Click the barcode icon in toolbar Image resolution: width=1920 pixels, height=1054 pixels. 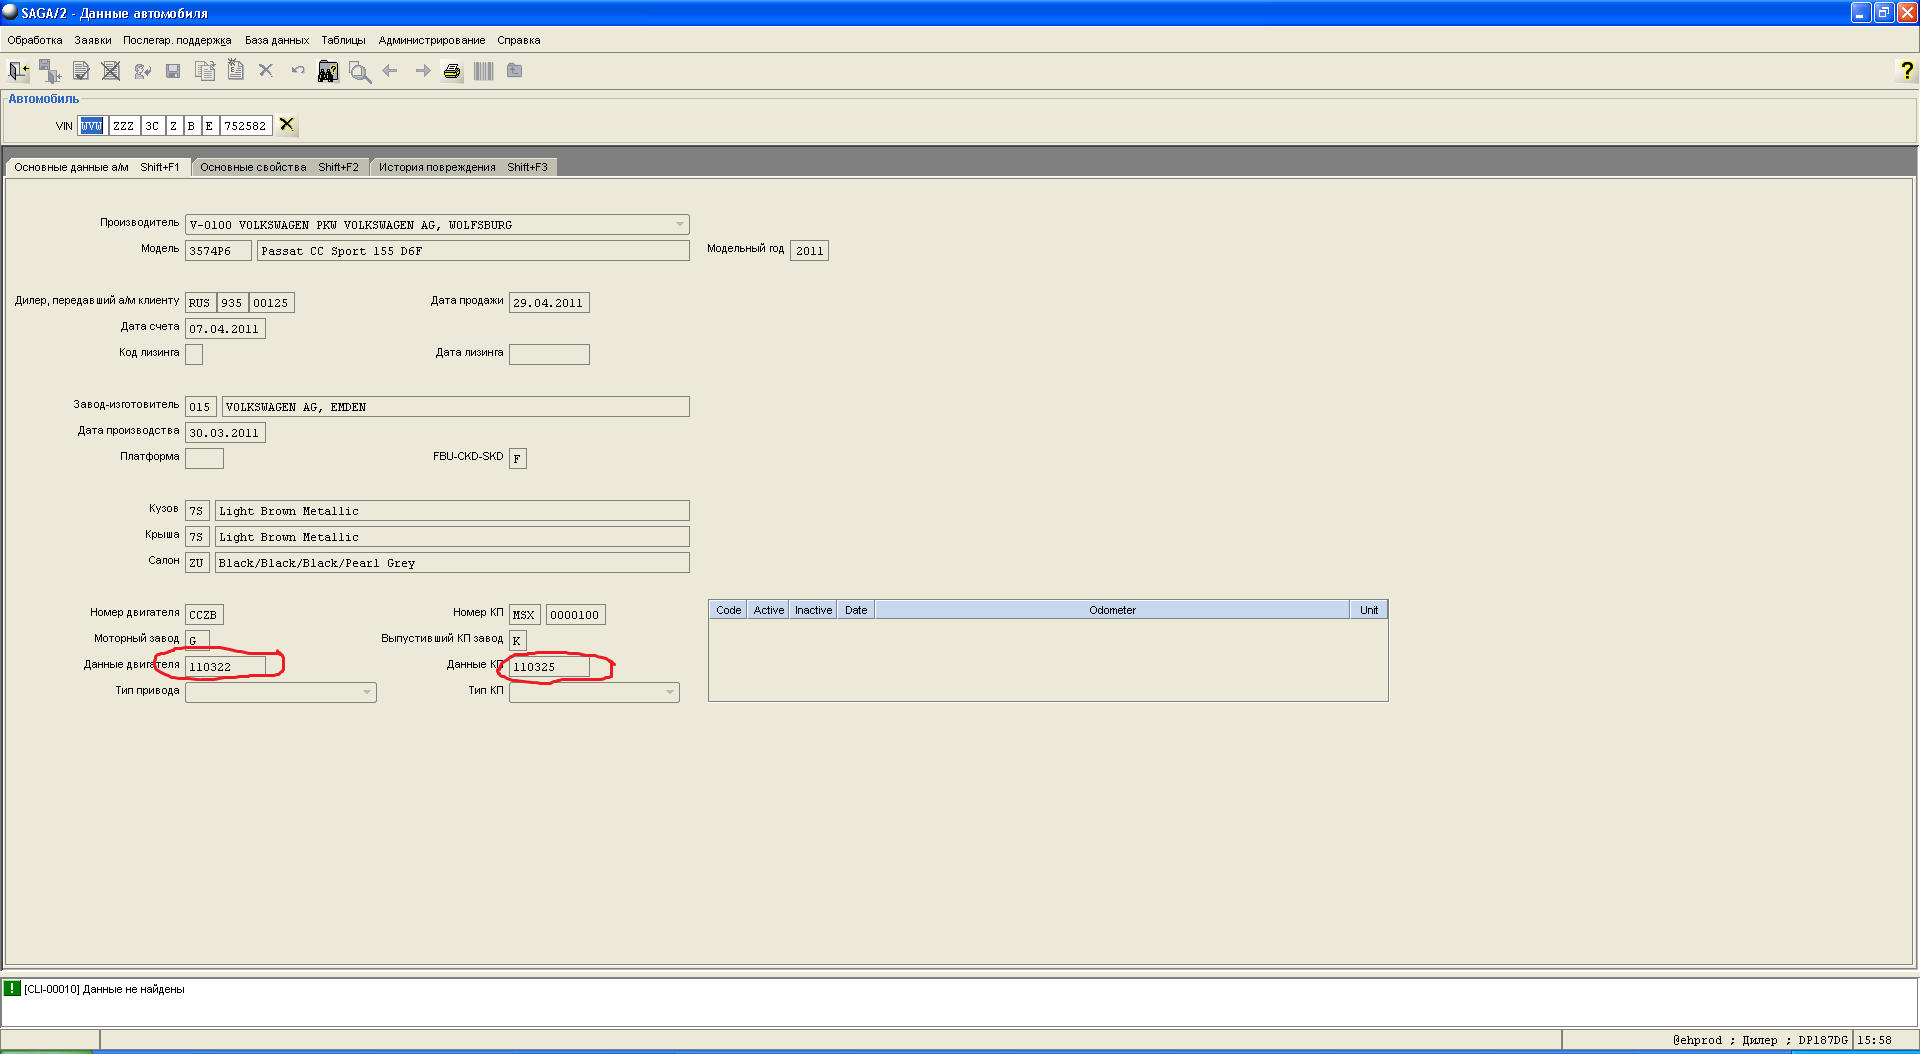(484, 71)
